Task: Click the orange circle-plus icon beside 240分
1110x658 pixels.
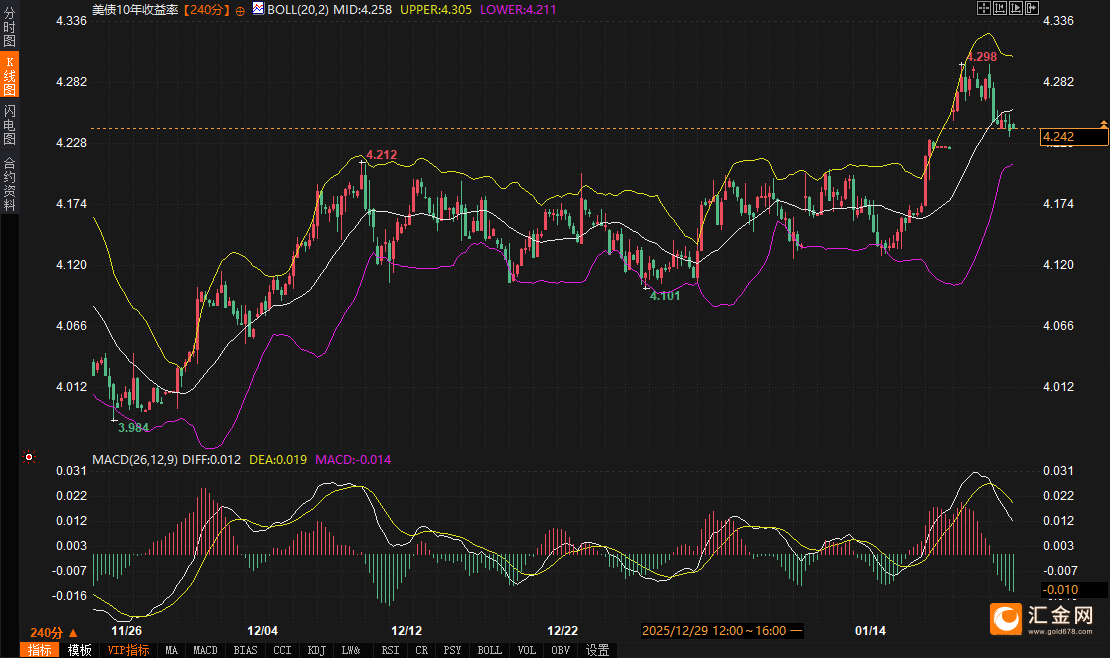Action: point(241,9)
